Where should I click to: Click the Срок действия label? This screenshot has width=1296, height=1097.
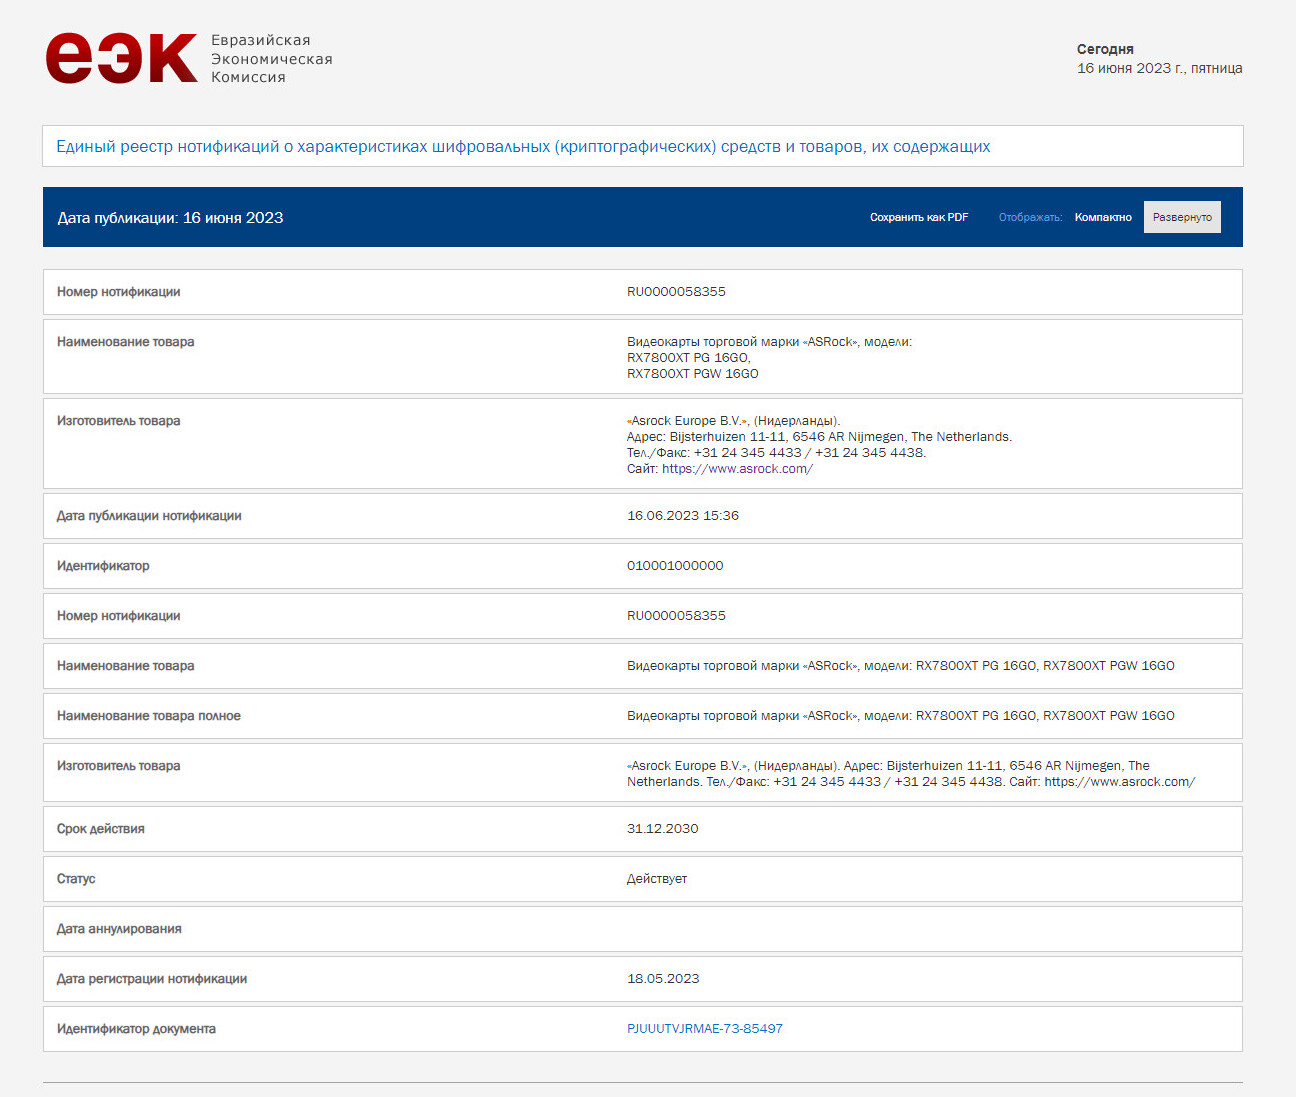101,829
